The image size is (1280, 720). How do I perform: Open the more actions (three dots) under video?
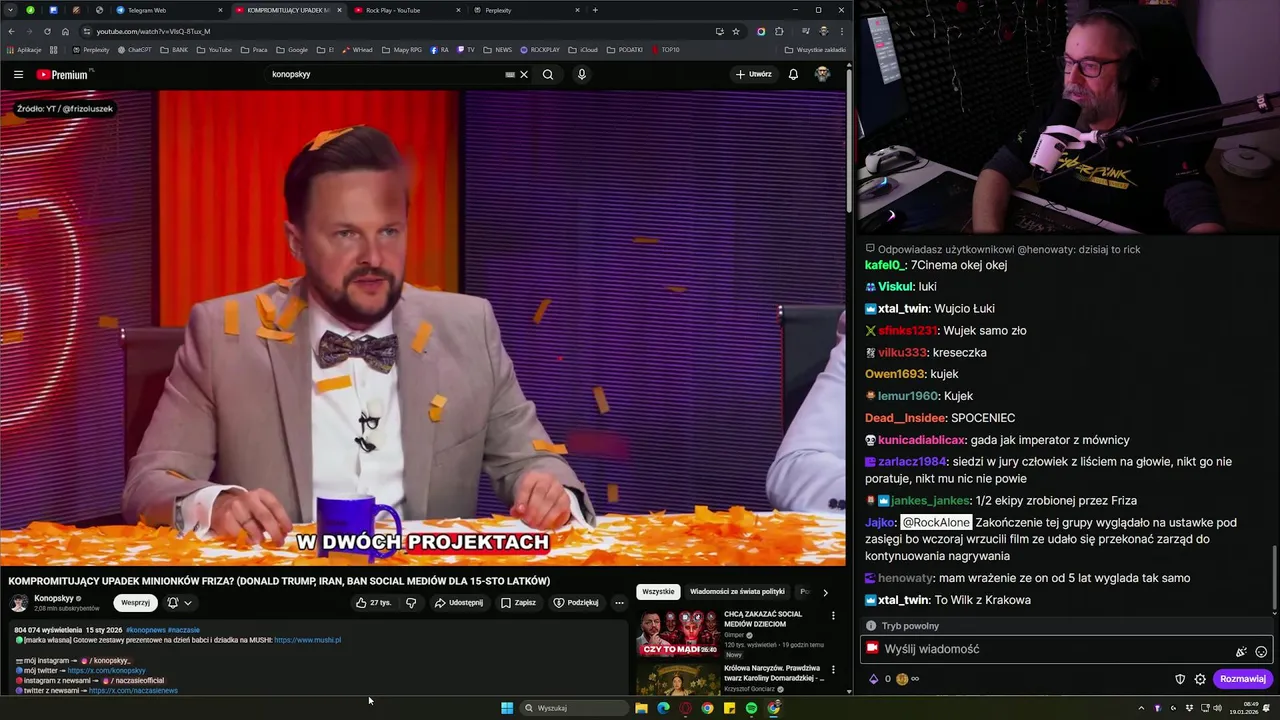click(x=619, y=603)
